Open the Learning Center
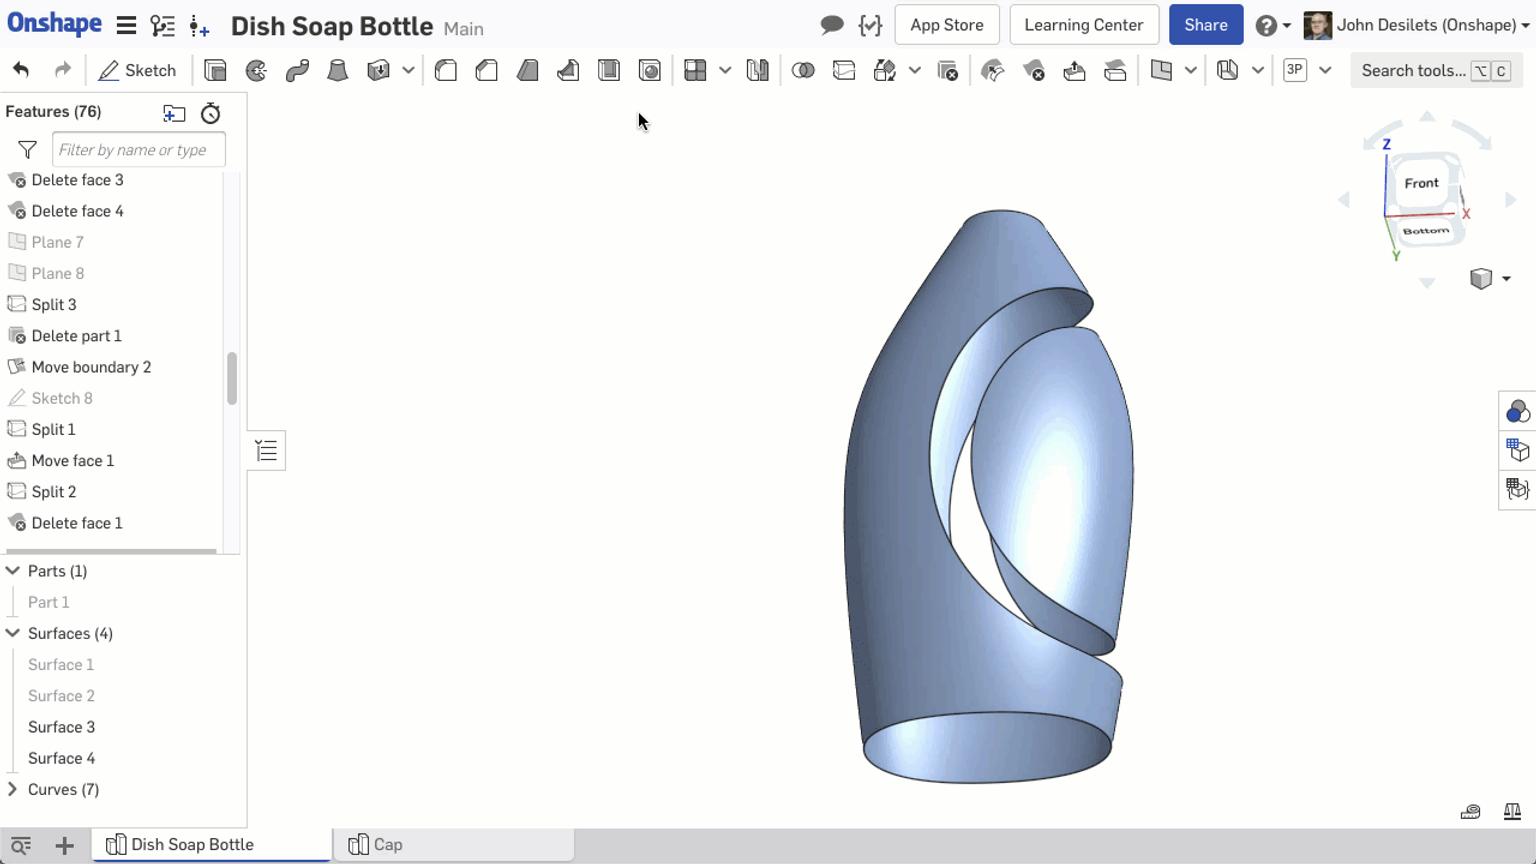The image size is (1536, 864). [1084, 25]
